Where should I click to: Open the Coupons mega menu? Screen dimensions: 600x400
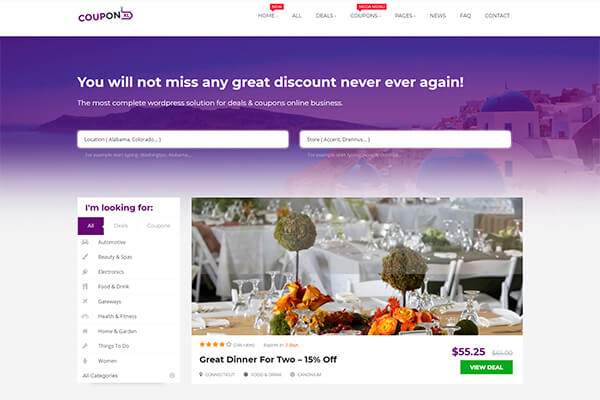click(x=365, y=16)
